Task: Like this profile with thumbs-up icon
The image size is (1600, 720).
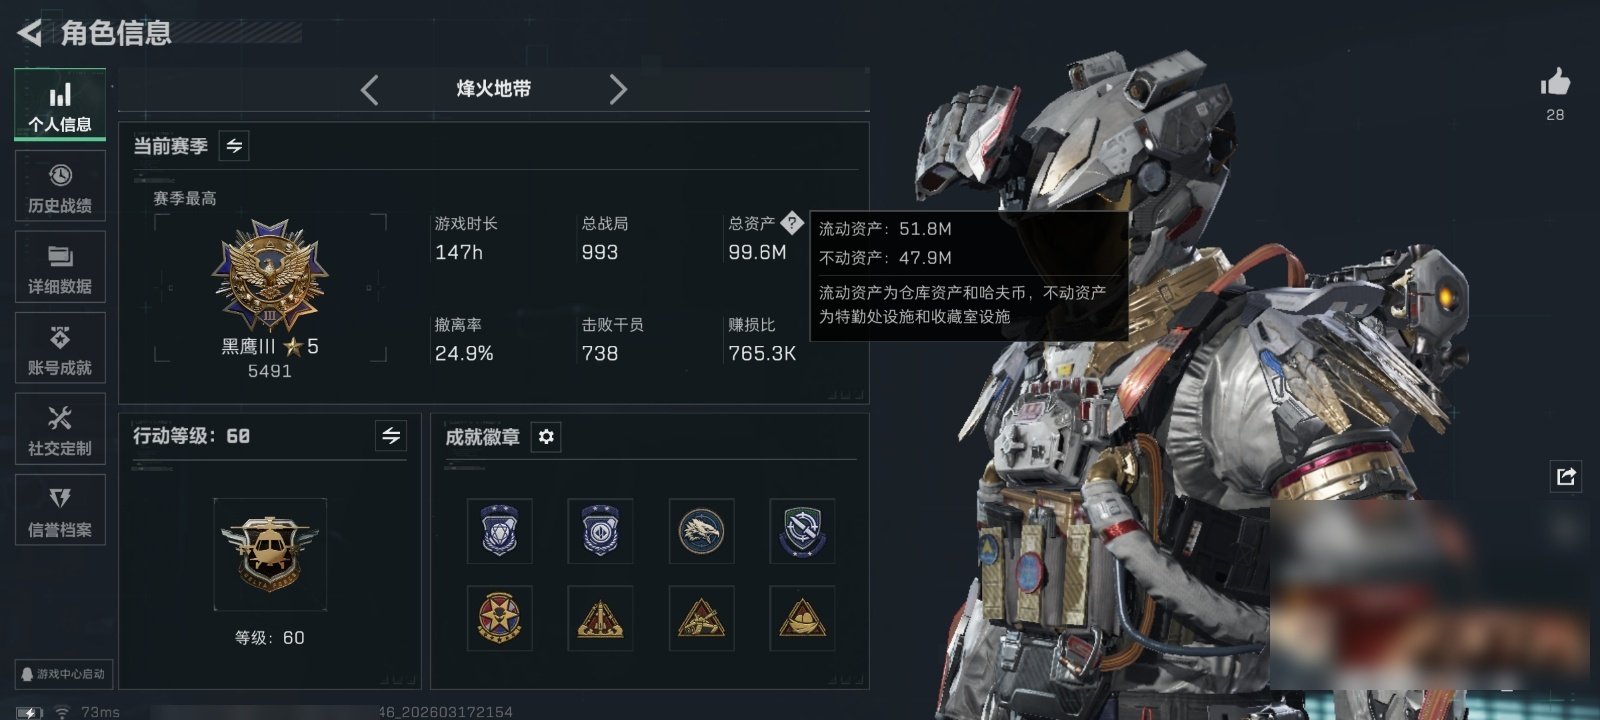Action: click(1555, 83)
